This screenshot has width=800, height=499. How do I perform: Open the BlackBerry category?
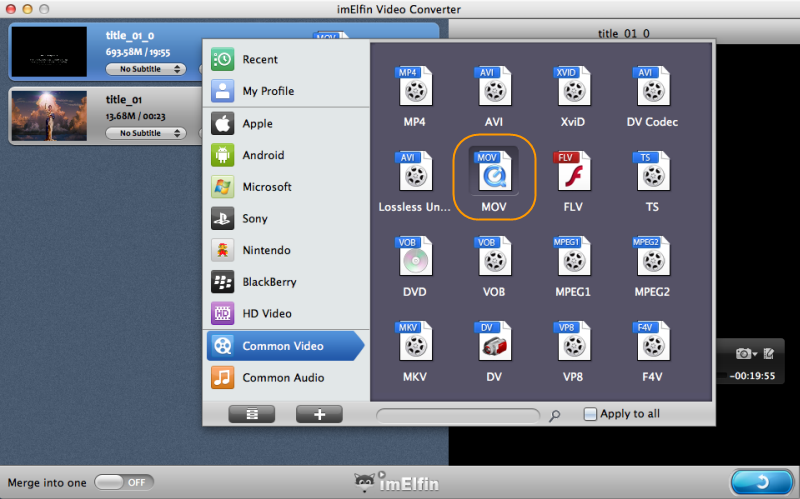(x=286, y=282)
